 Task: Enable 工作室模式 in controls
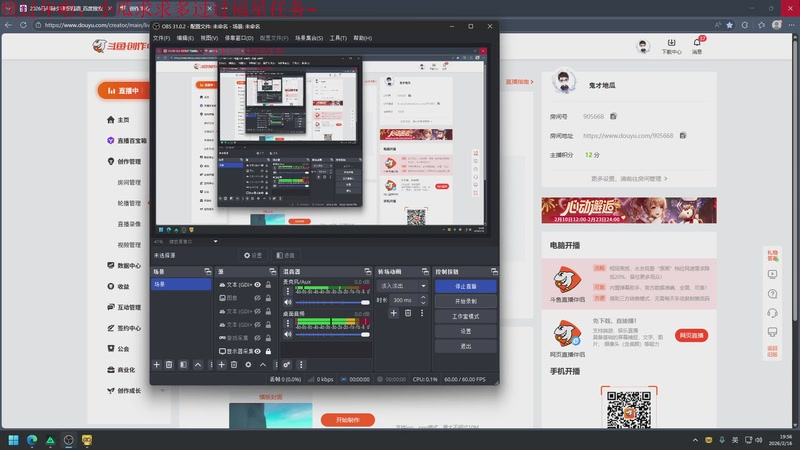[466, 316]
